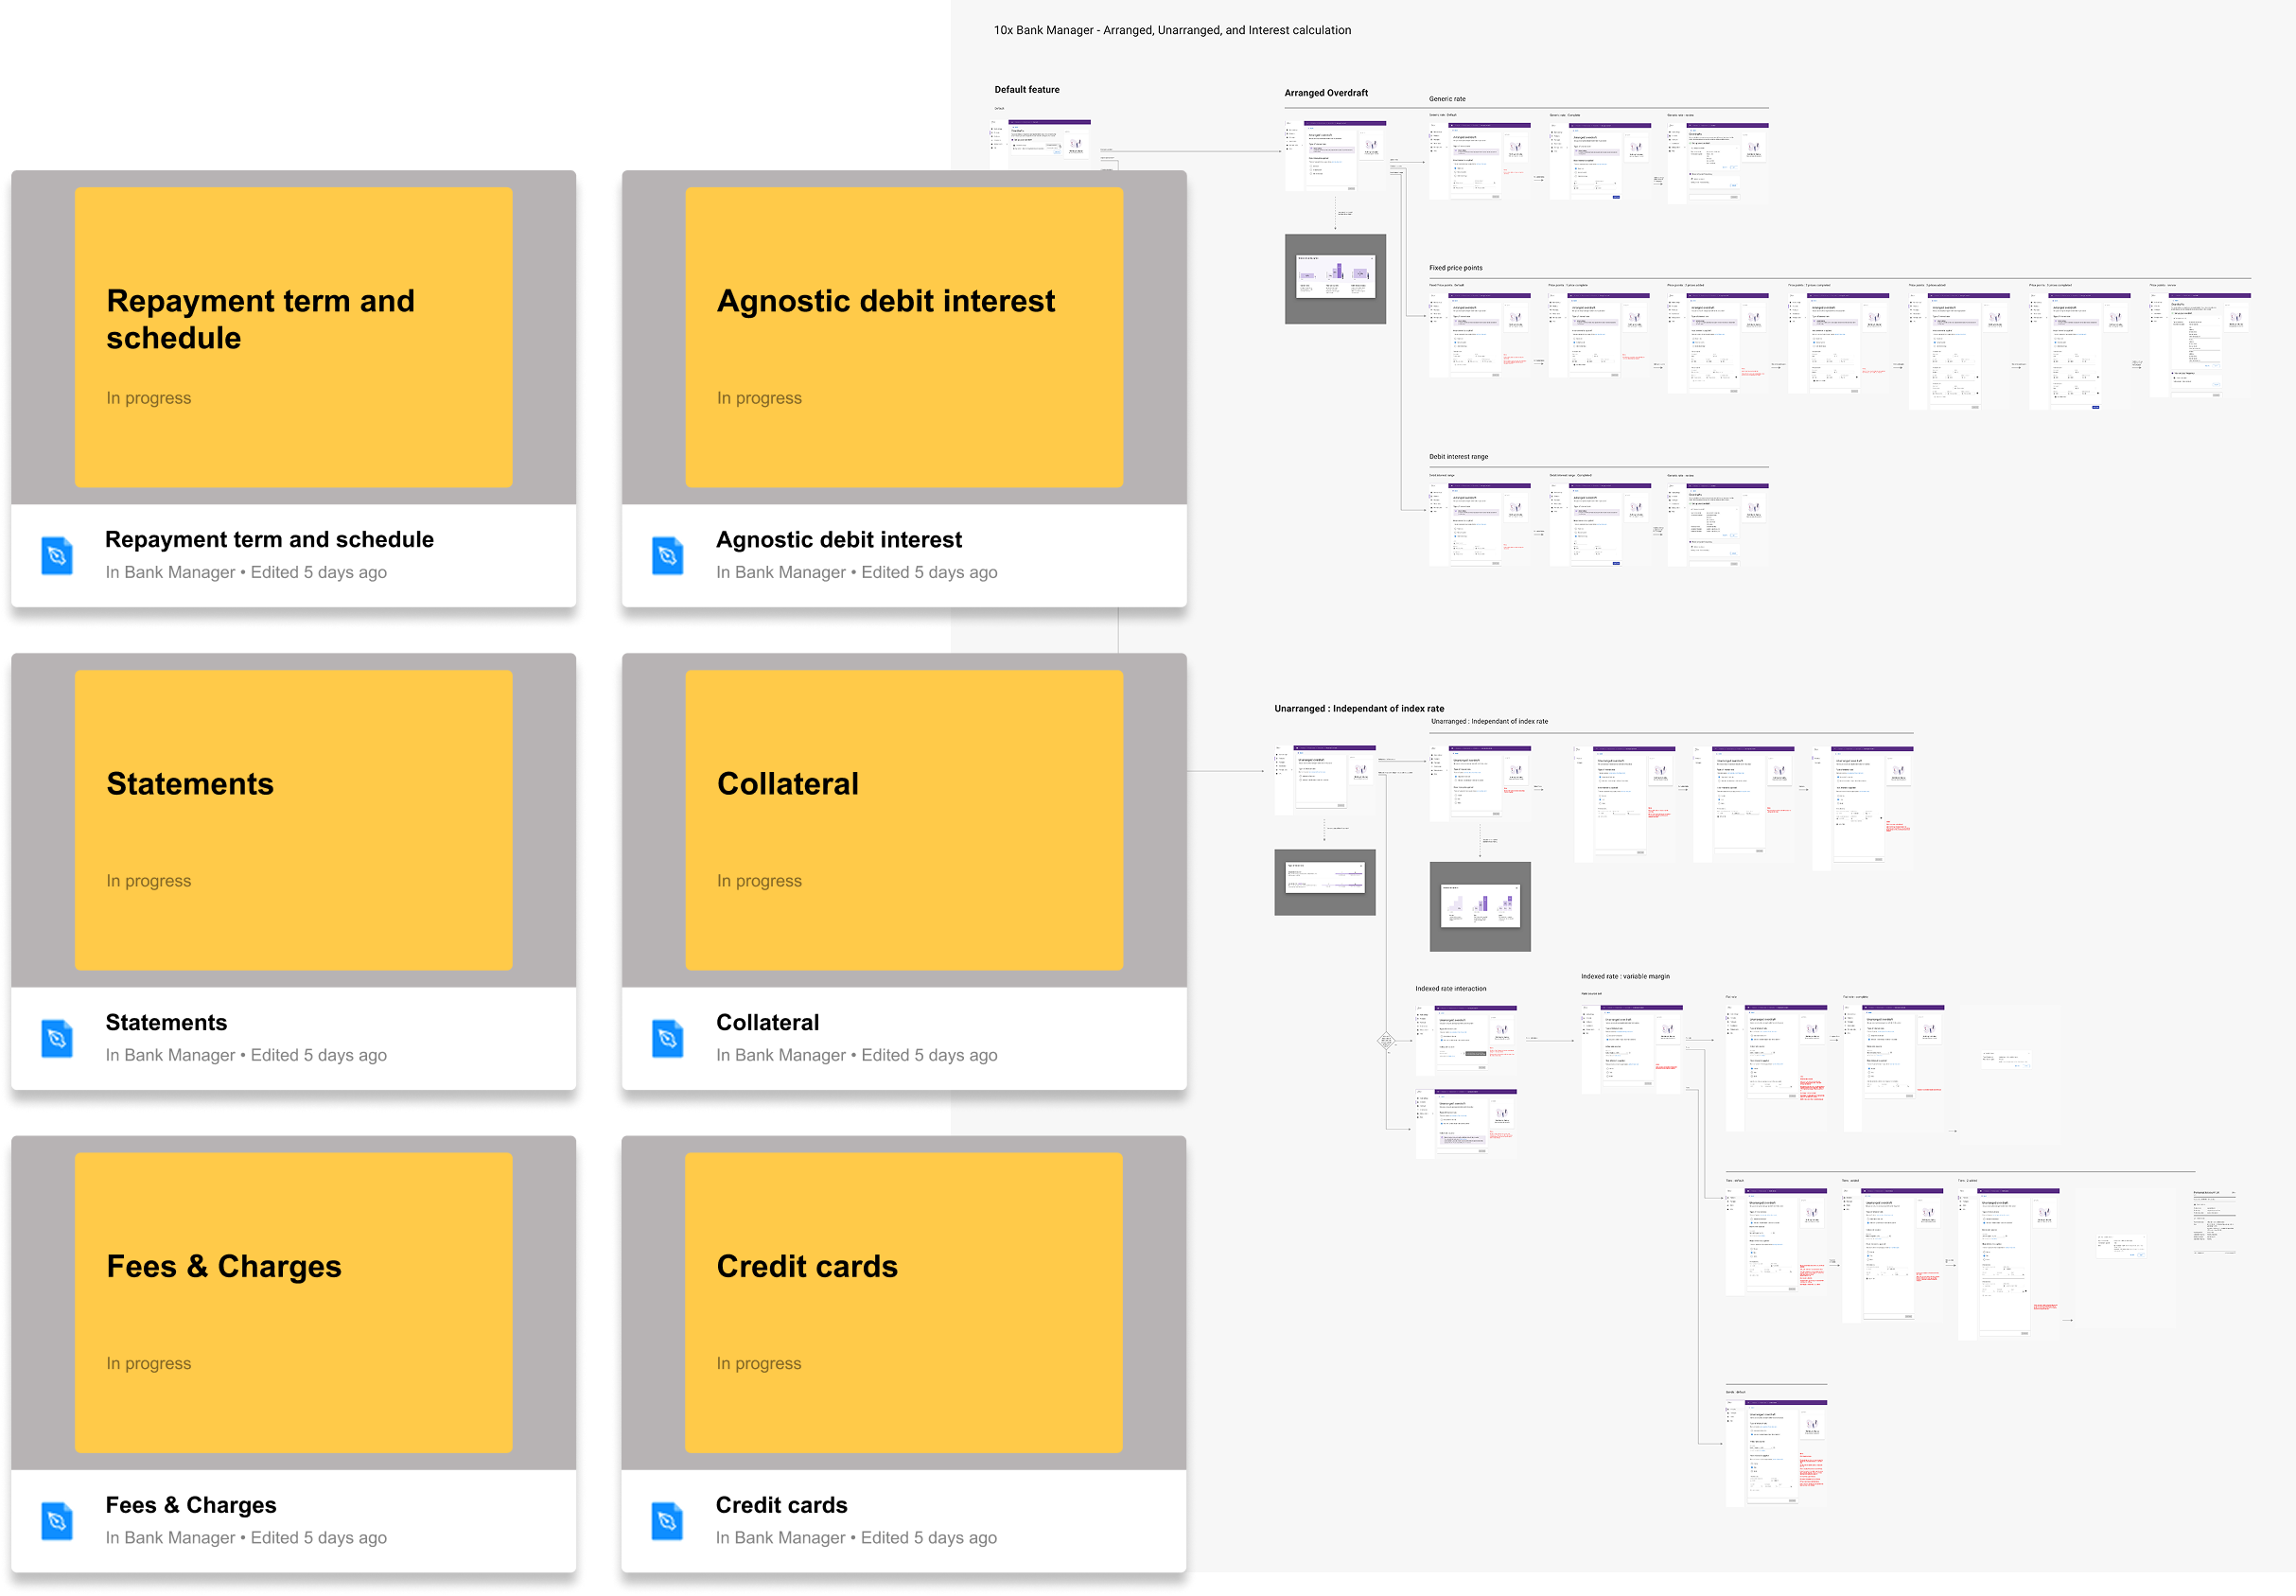
Task: Open the Statements cover thumbnail
Action: [x=293, y=820]
